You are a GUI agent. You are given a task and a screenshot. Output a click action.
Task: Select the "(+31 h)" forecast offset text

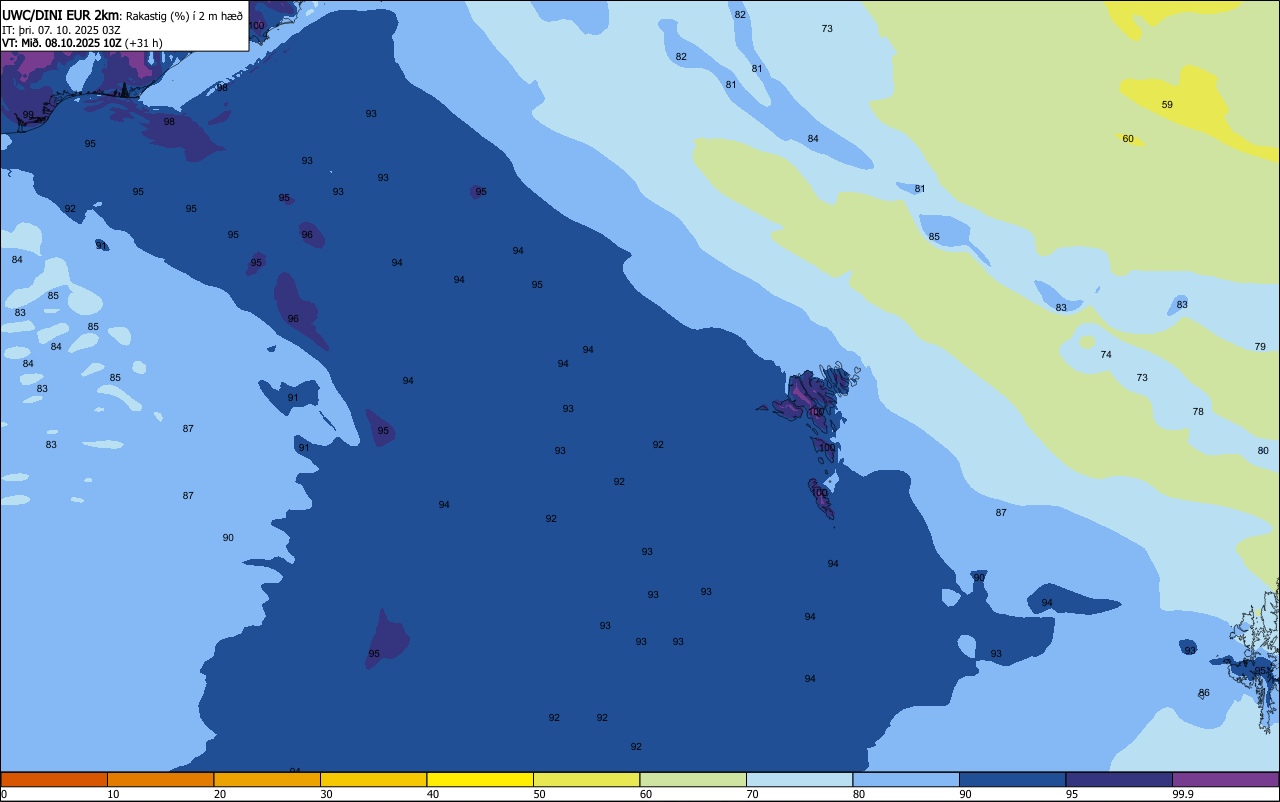tap(143, 43)
